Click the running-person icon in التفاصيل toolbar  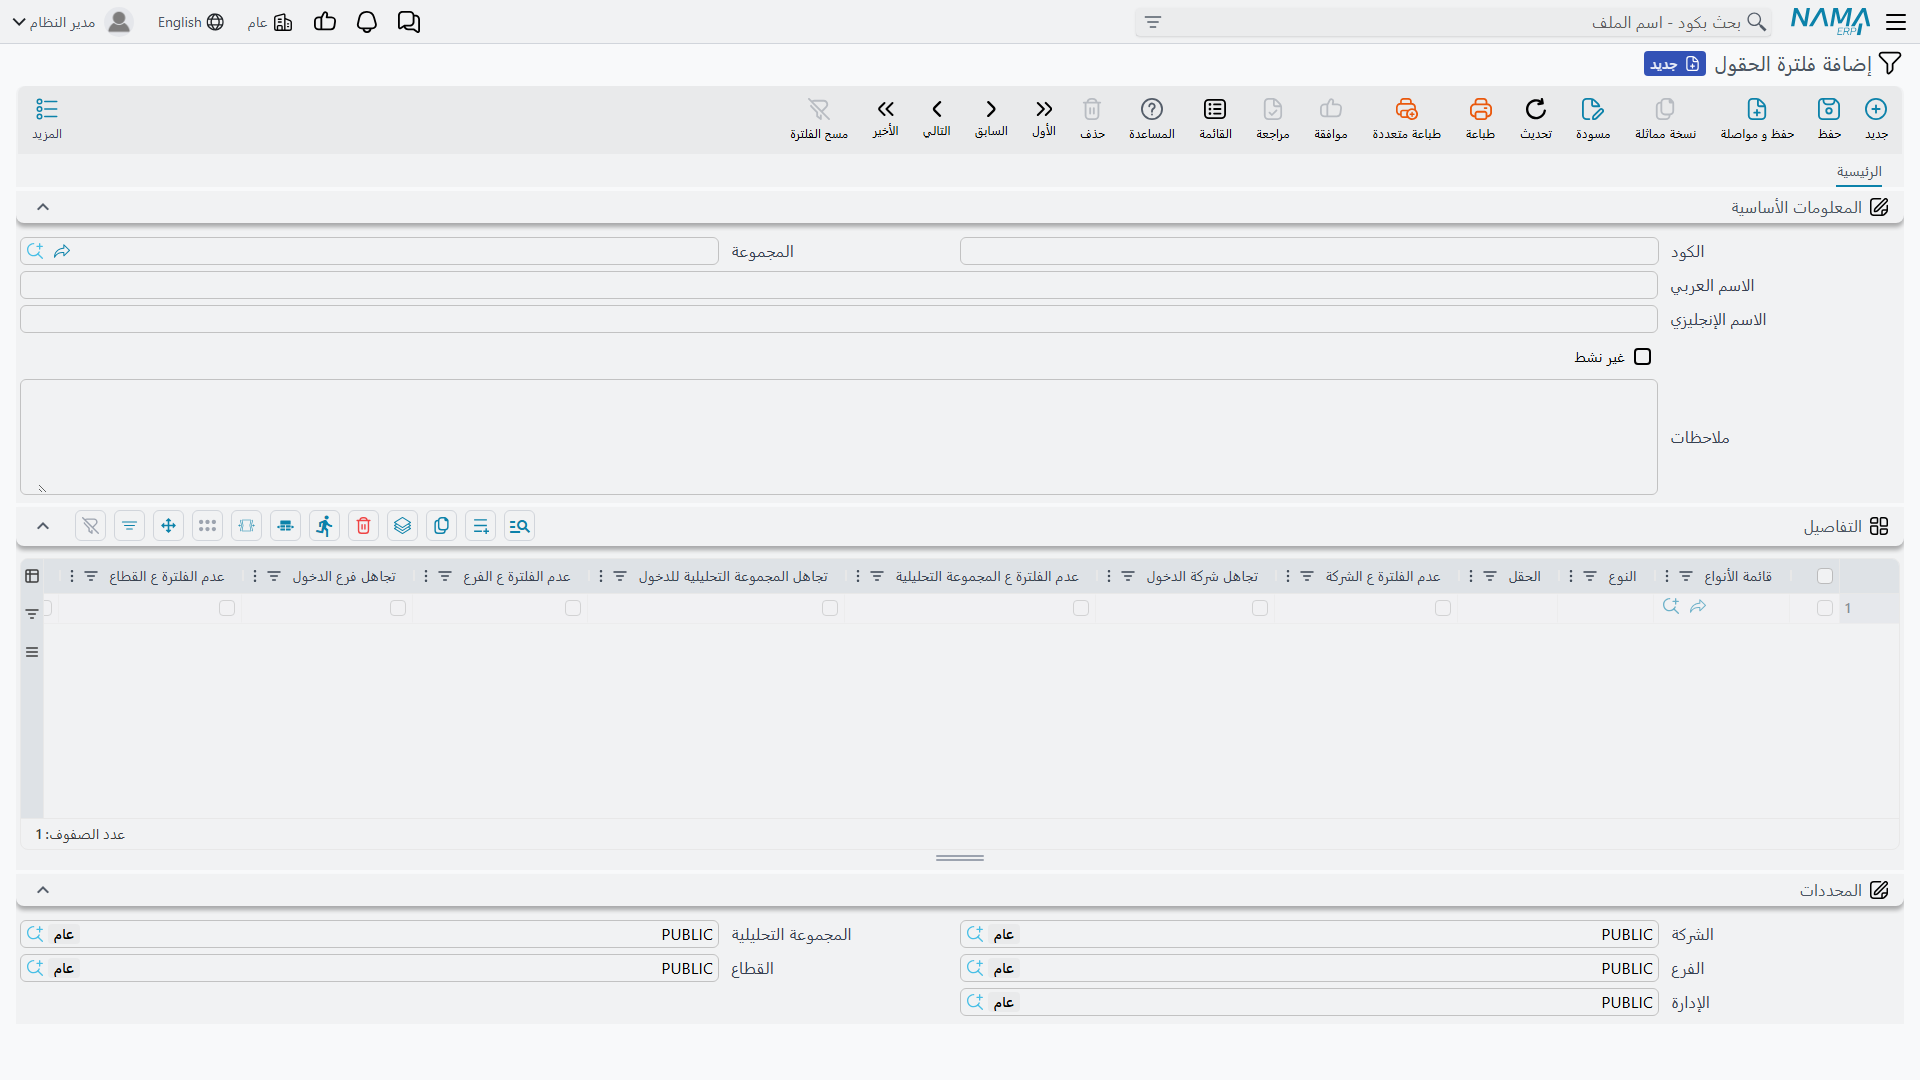[325, 526]
